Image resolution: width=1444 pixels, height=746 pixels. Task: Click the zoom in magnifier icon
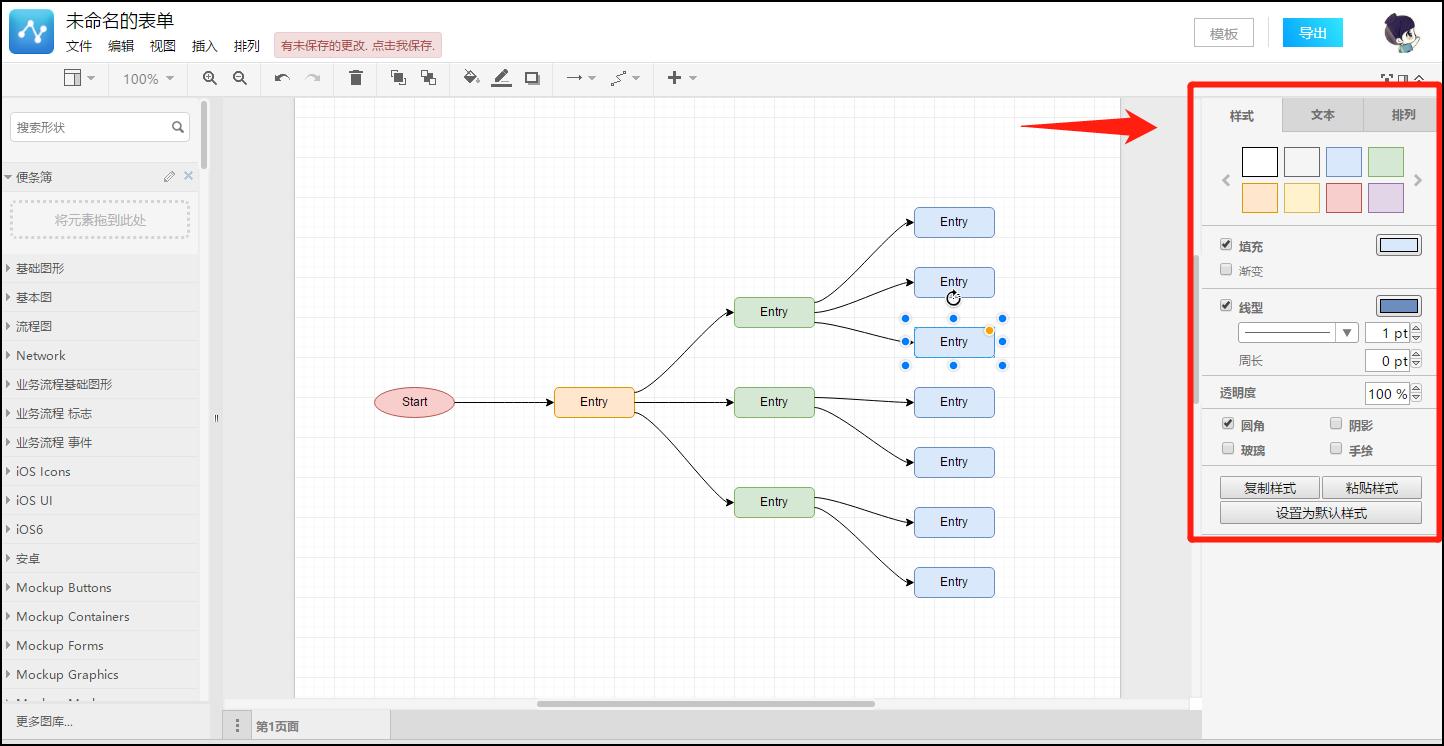(x=209, y=78)
